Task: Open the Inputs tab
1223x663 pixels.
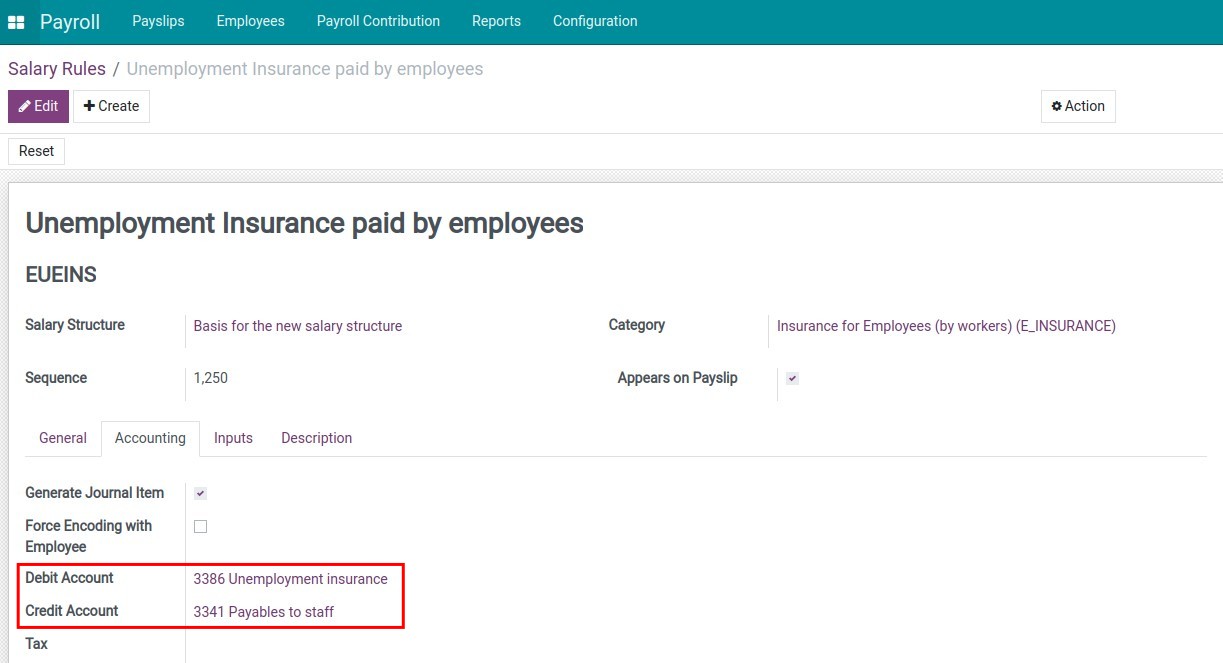Action: (x=233, y=438)
